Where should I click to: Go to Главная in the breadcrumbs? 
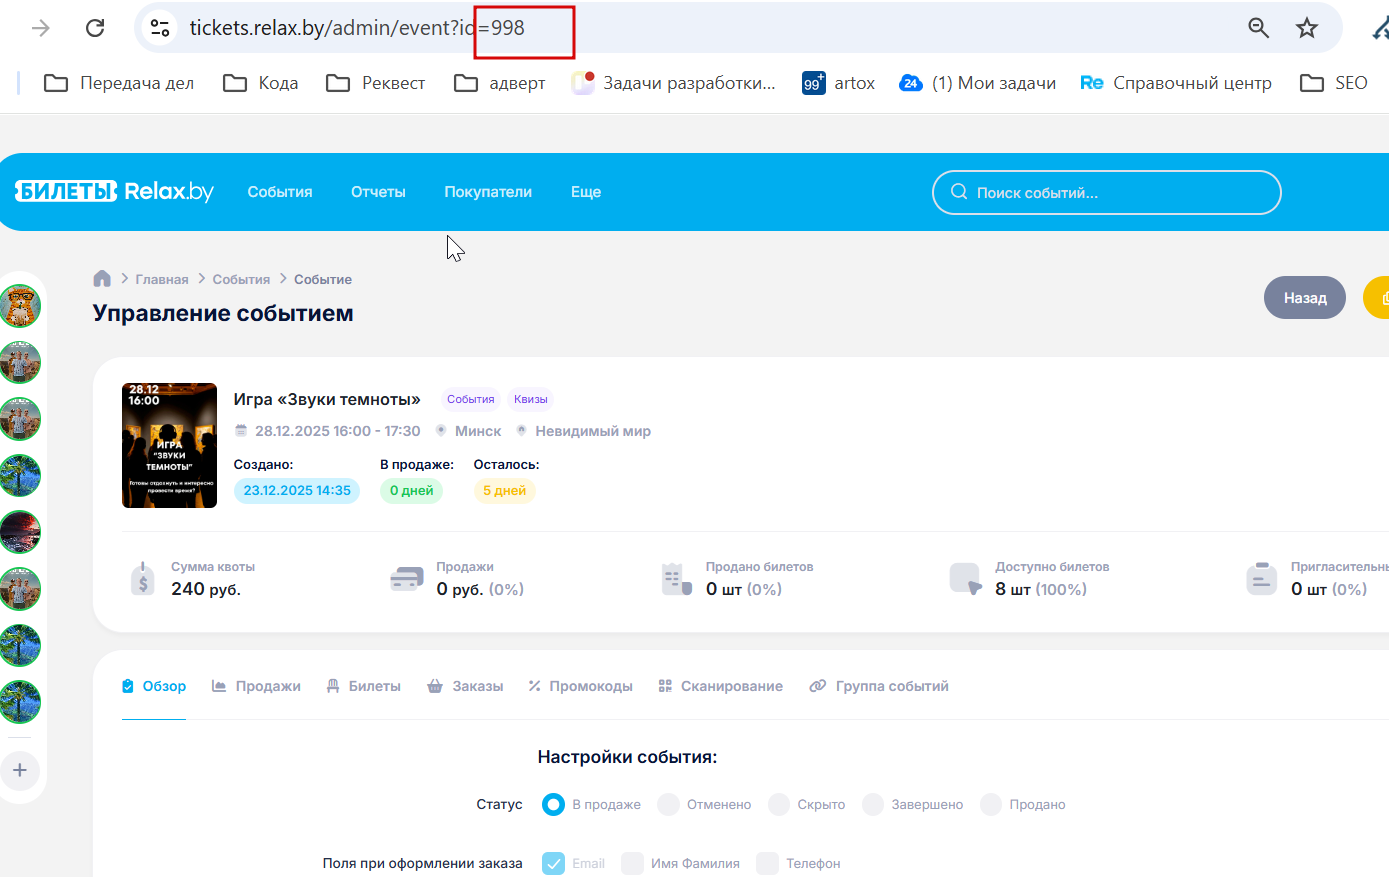pos(162,279)
